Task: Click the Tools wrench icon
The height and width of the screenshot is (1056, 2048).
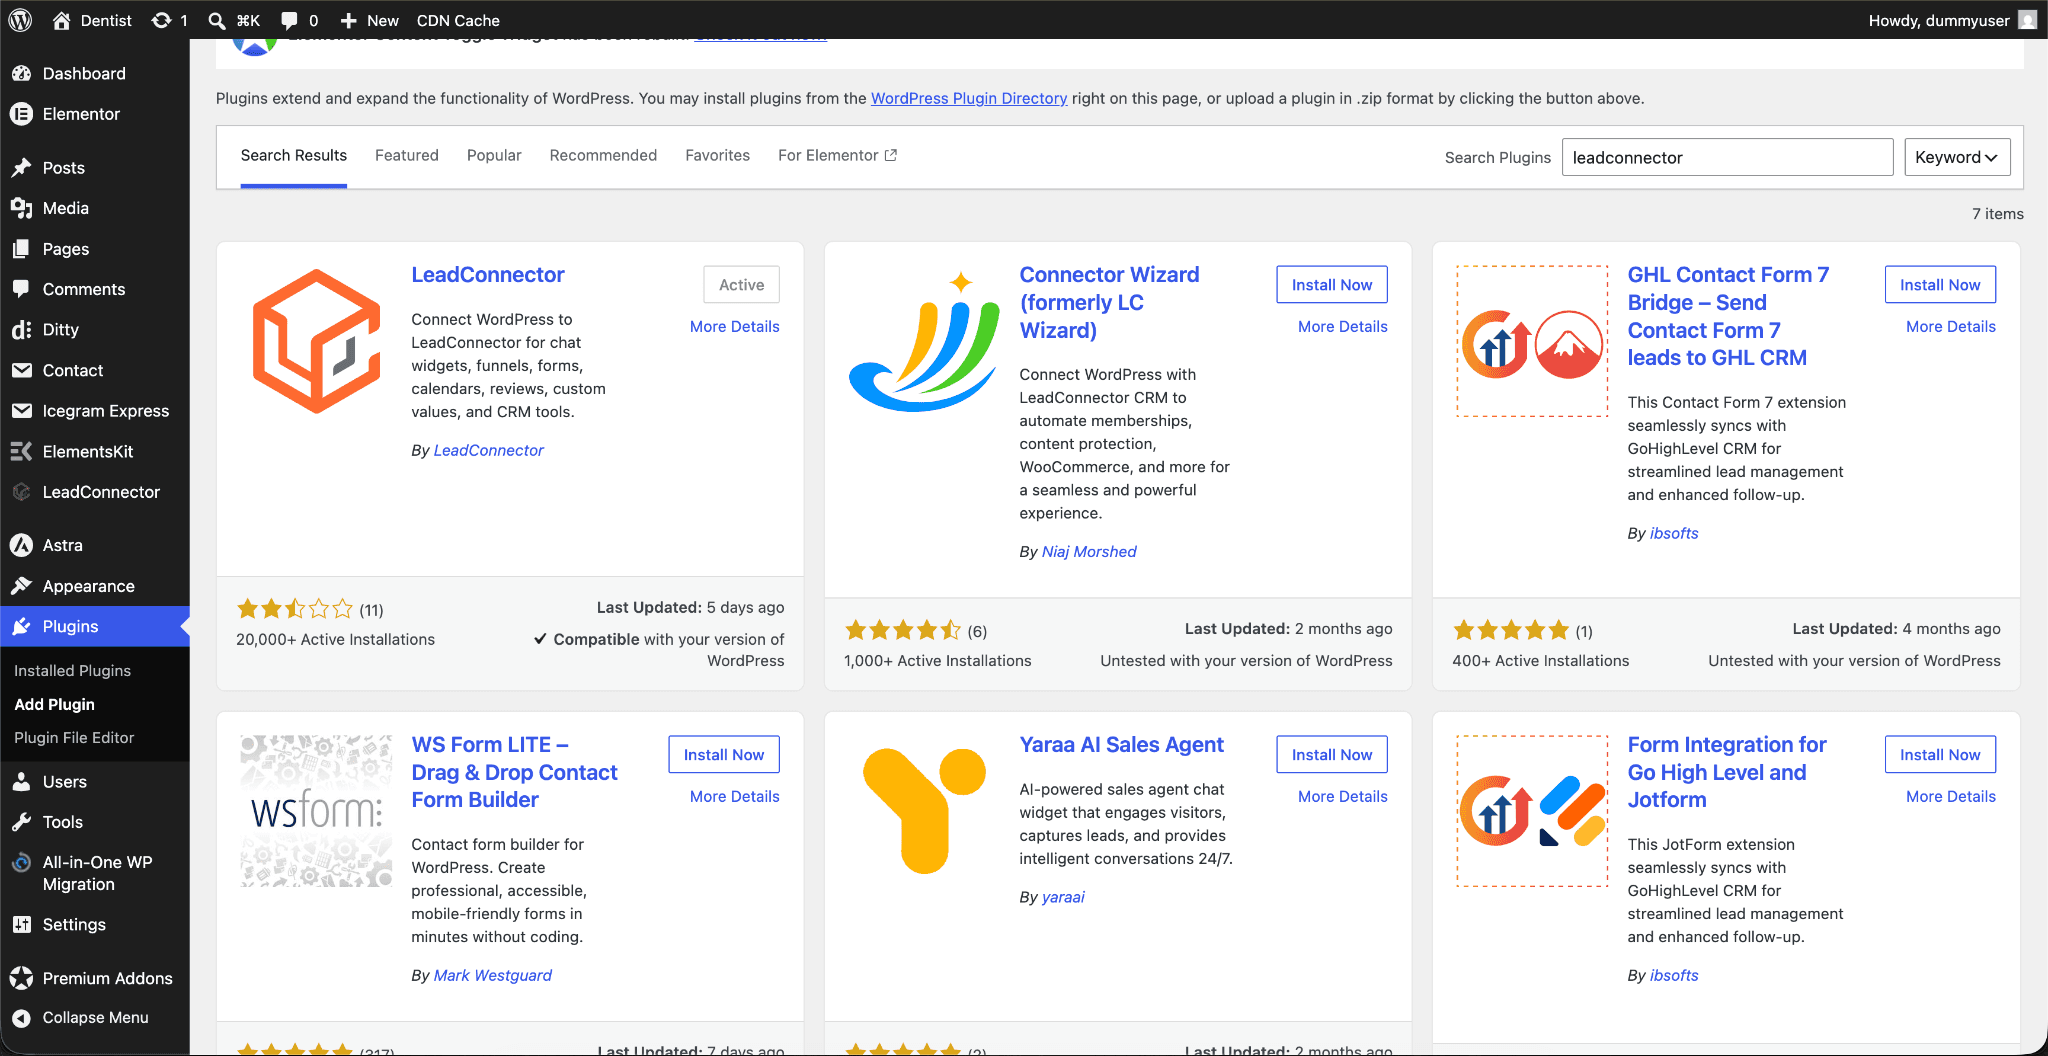Action: [x=21, y=822]
